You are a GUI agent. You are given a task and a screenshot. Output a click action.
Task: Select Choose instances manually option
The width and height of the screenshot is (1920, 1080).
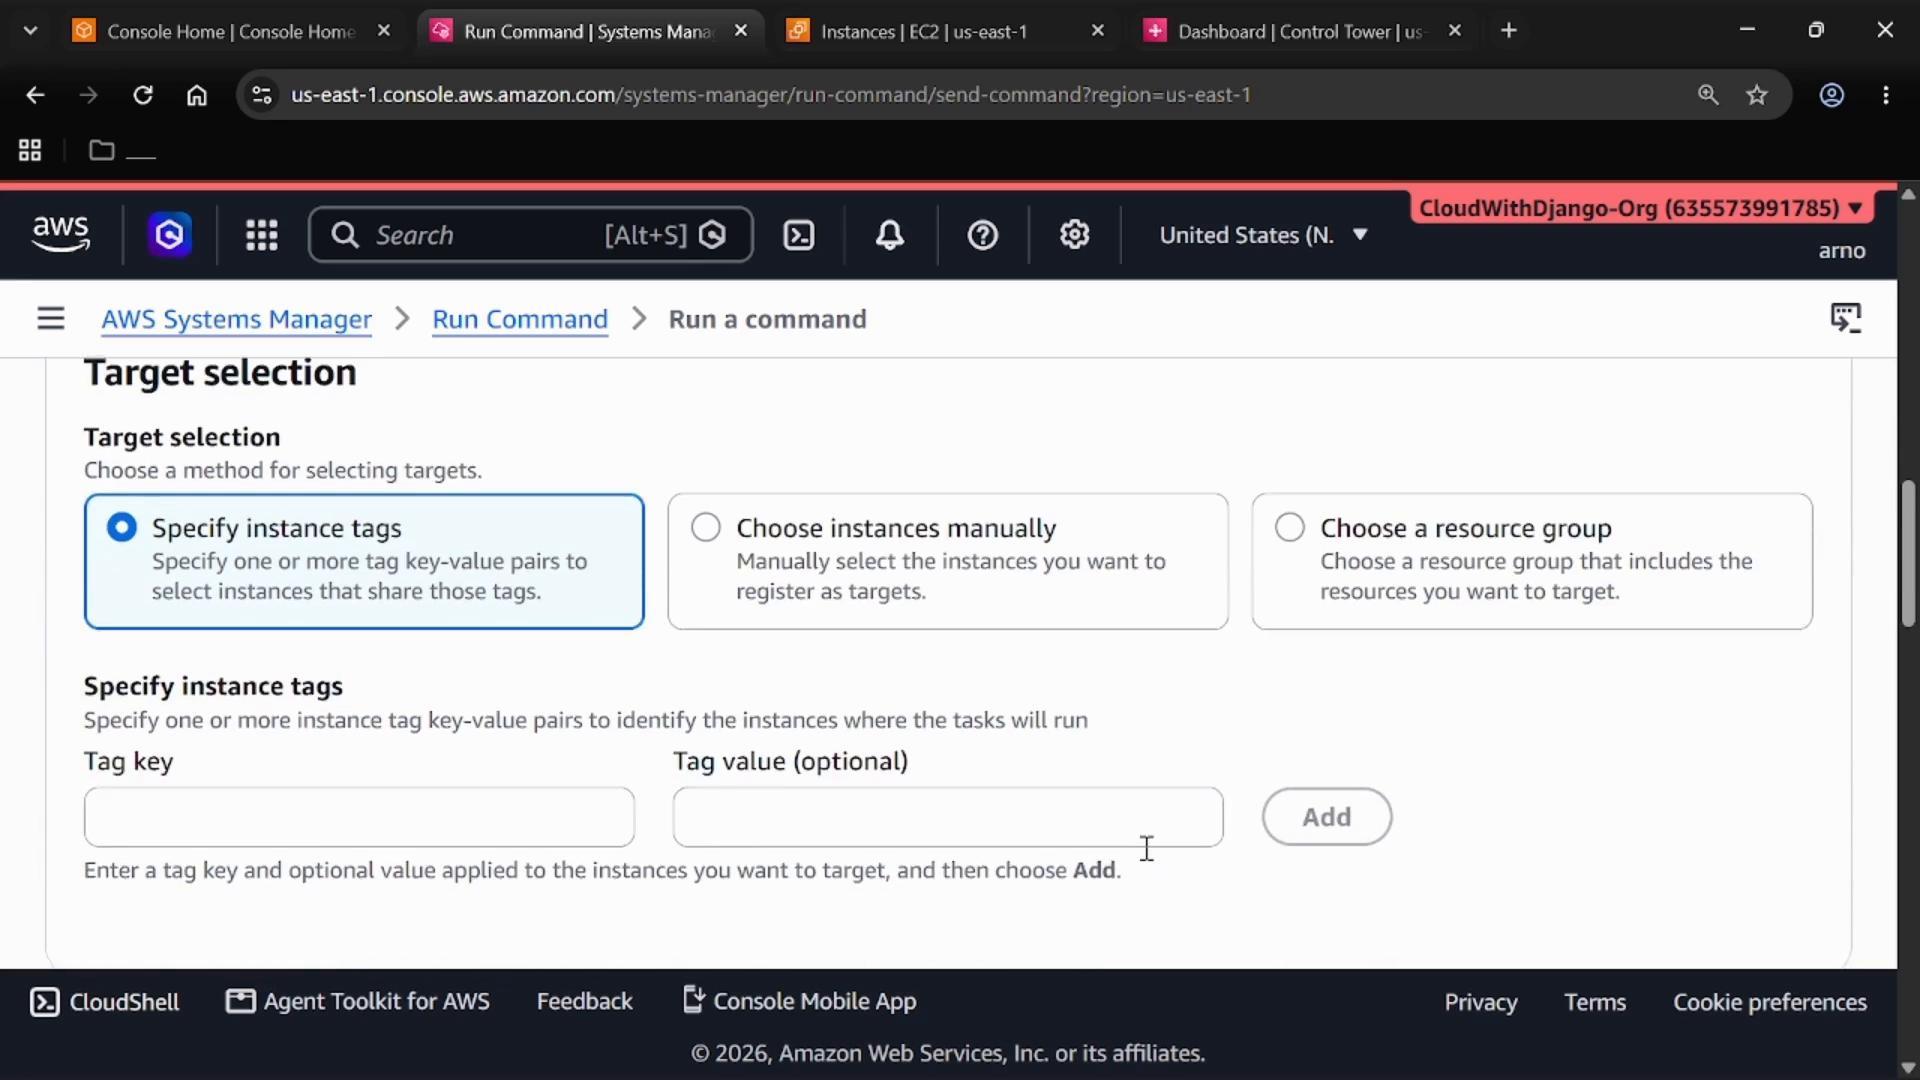point(948,561)
